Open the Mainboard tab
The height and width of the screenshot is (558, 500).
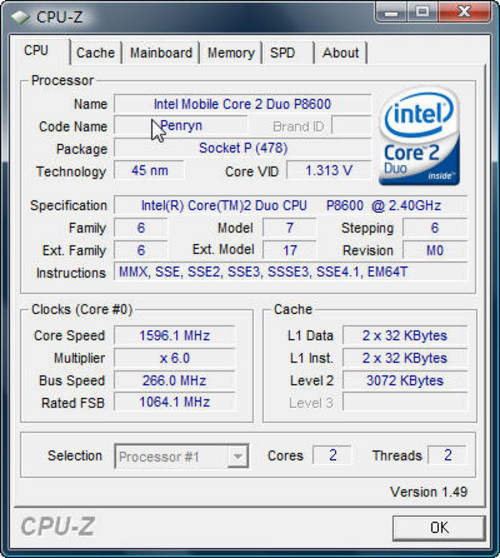point(161,53)
